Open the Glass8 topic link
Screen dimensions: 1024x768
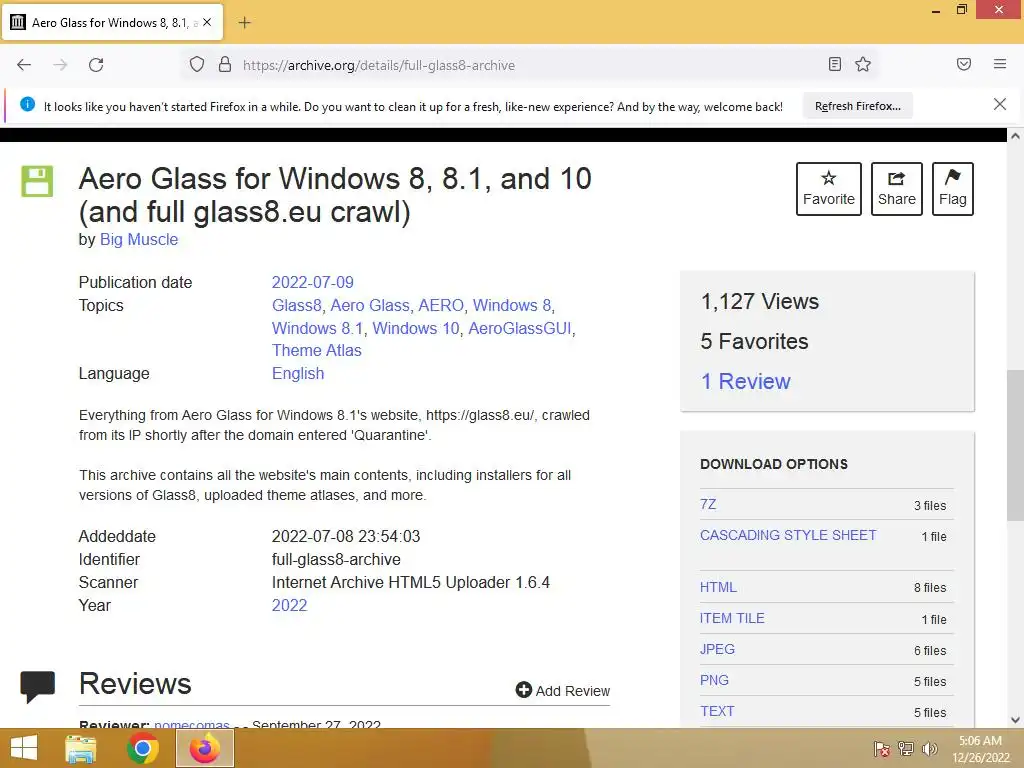[x=296, y=305]
